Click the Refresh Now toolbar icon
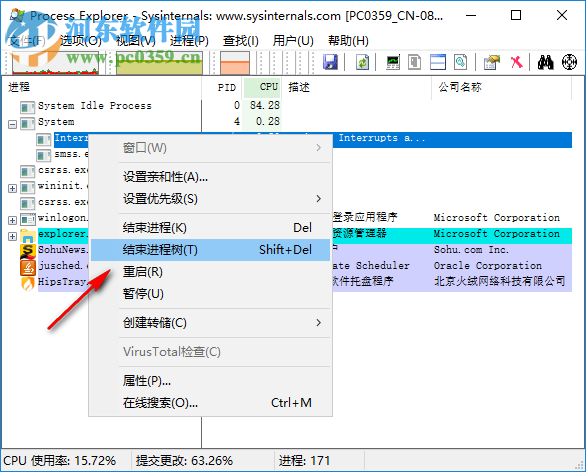Screen dimensions: 586x472 click(362, 62)
